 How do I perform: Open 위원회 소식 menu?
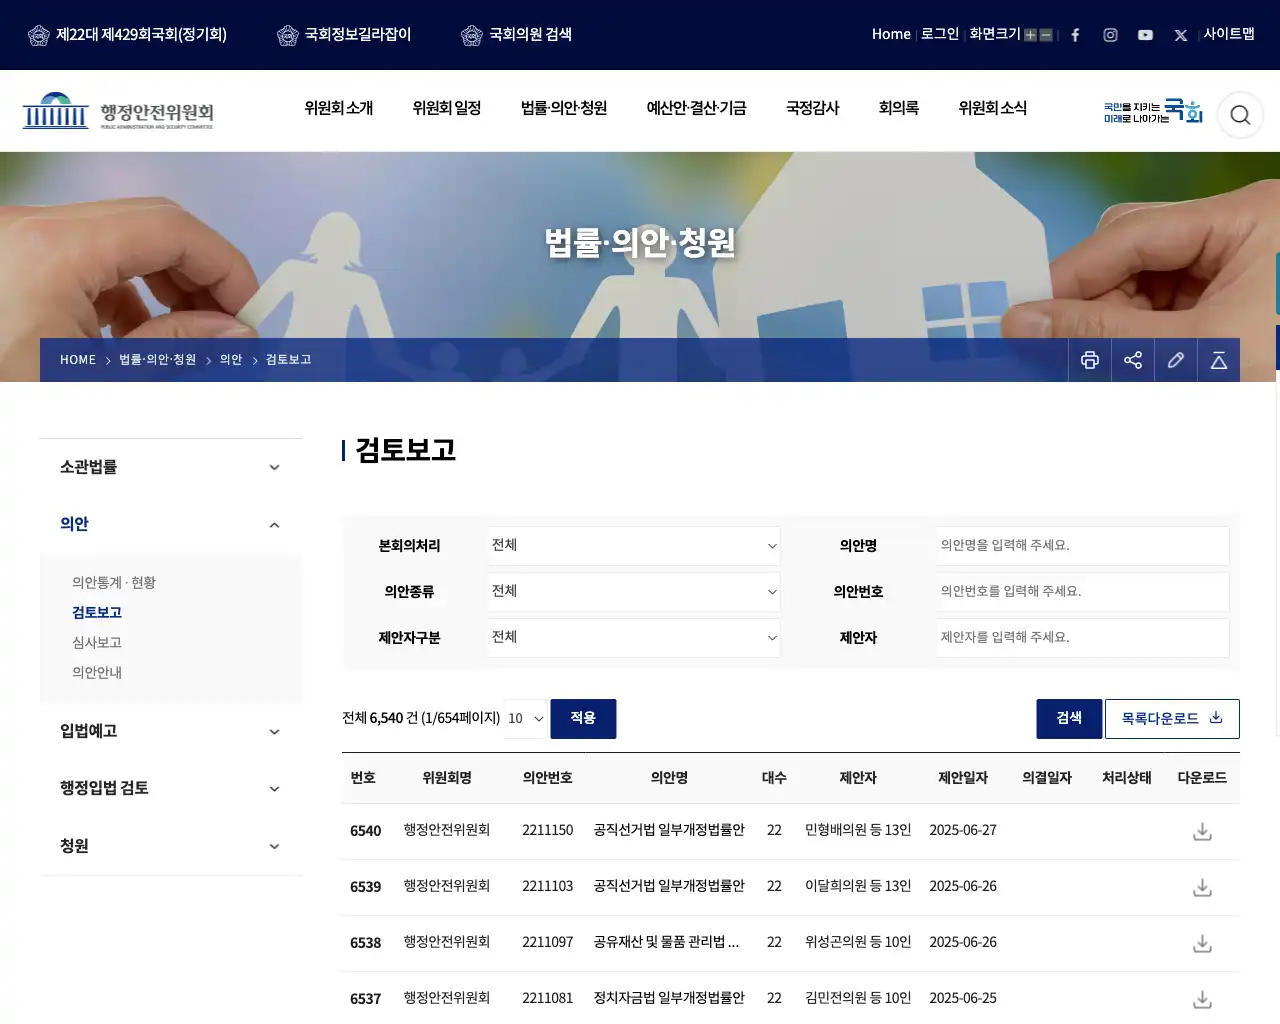click(x=993, y=108)
